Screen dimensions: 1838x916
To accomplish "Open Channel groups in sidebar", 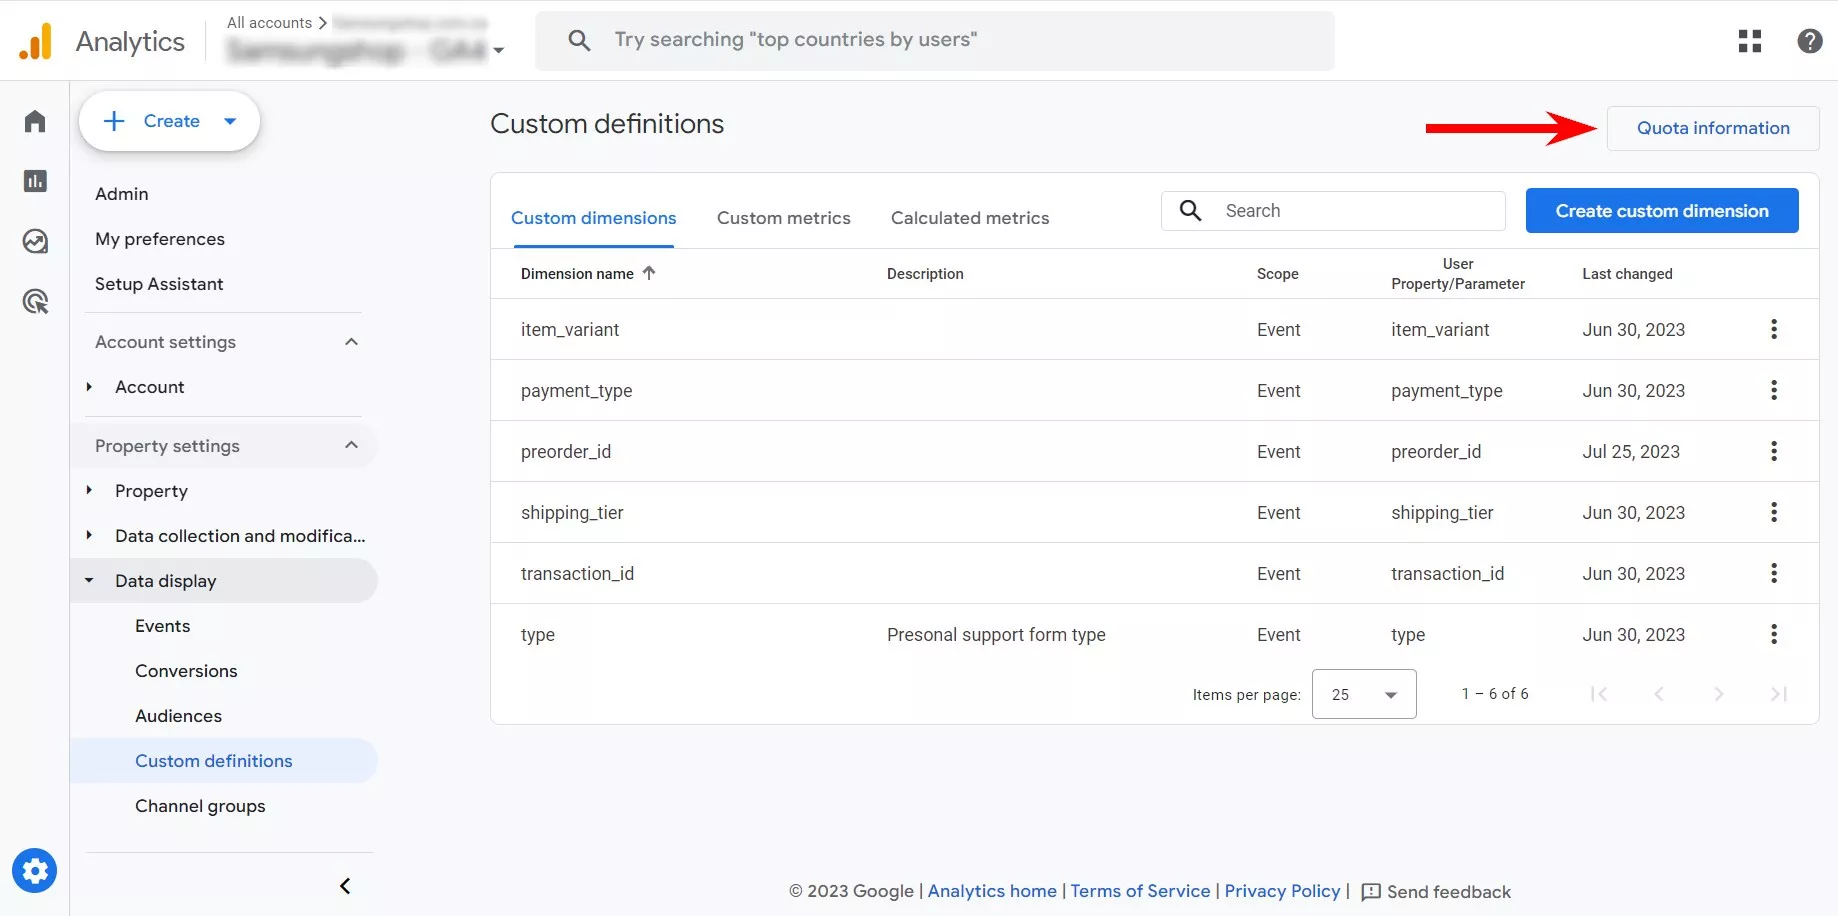I will pyautogui.click(x=200, y=806).
